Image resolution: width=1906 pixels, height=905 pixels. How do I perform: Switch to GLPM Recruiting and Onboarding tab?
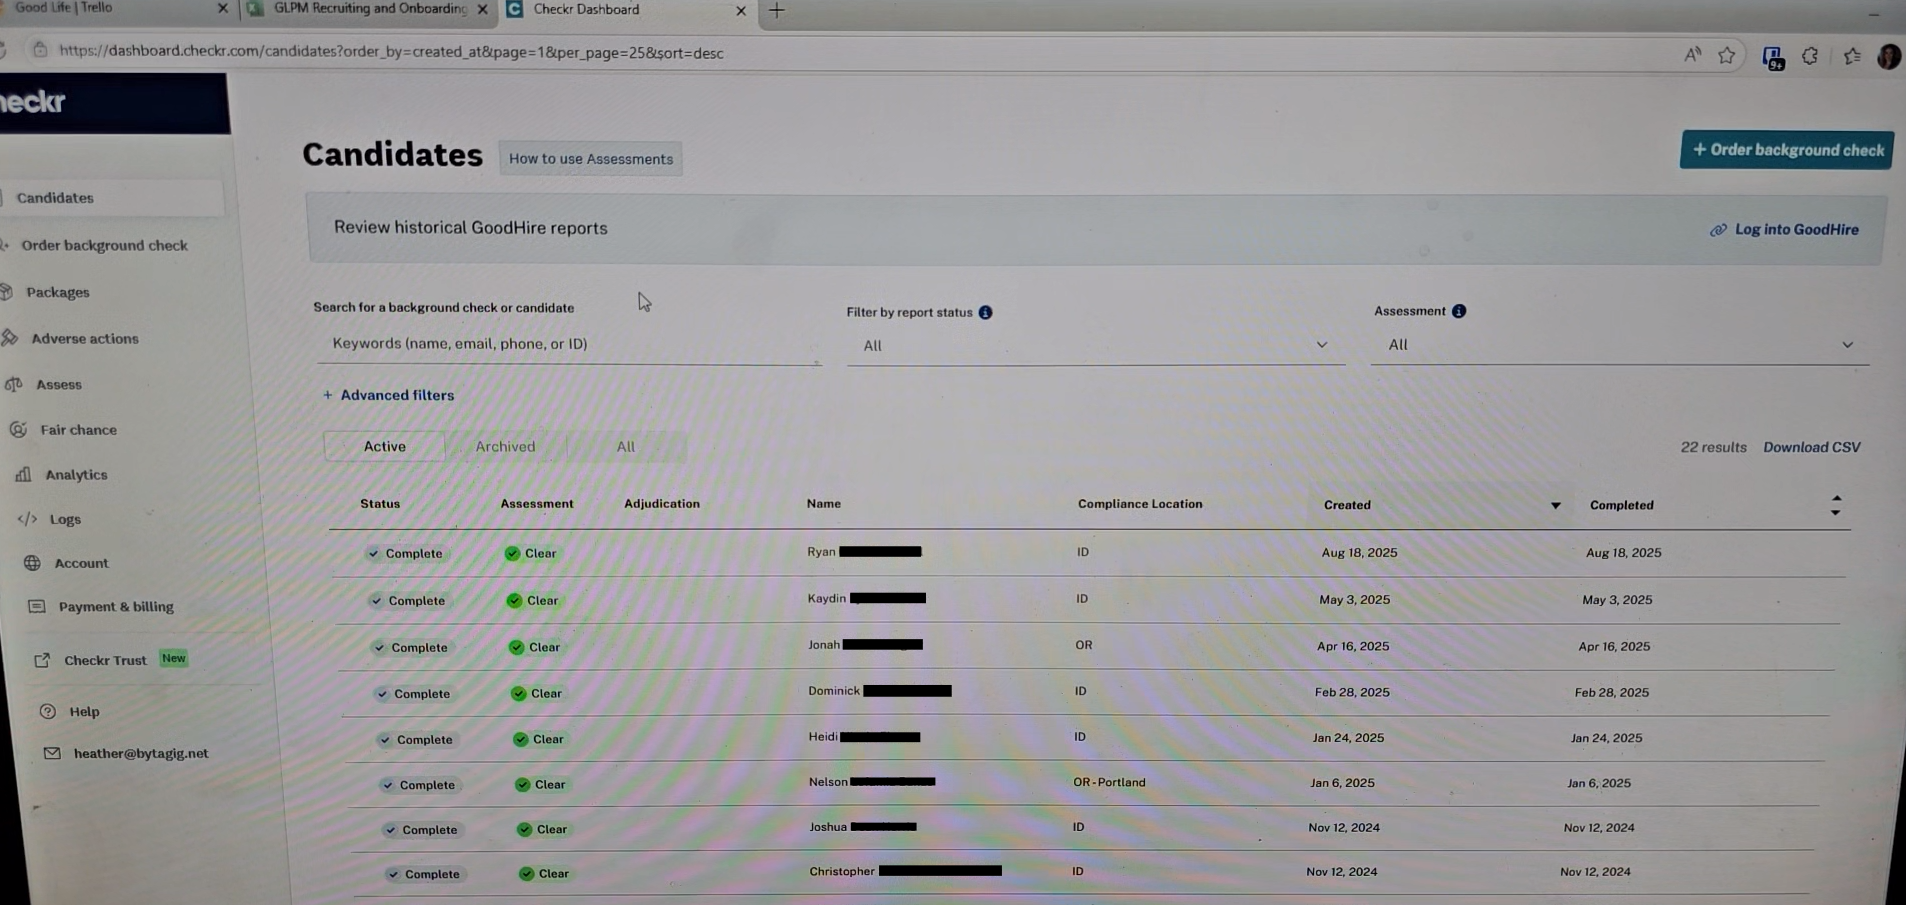tap(368, 9)
